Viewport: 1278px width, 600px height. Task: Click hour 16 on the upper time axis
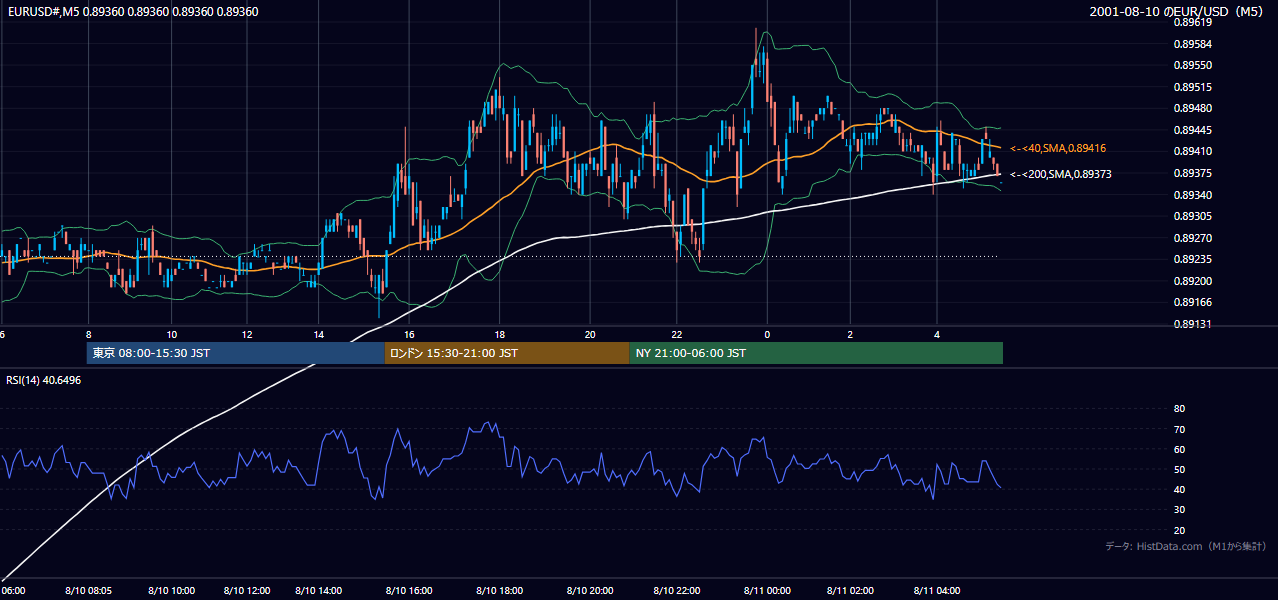click(409, 334)
